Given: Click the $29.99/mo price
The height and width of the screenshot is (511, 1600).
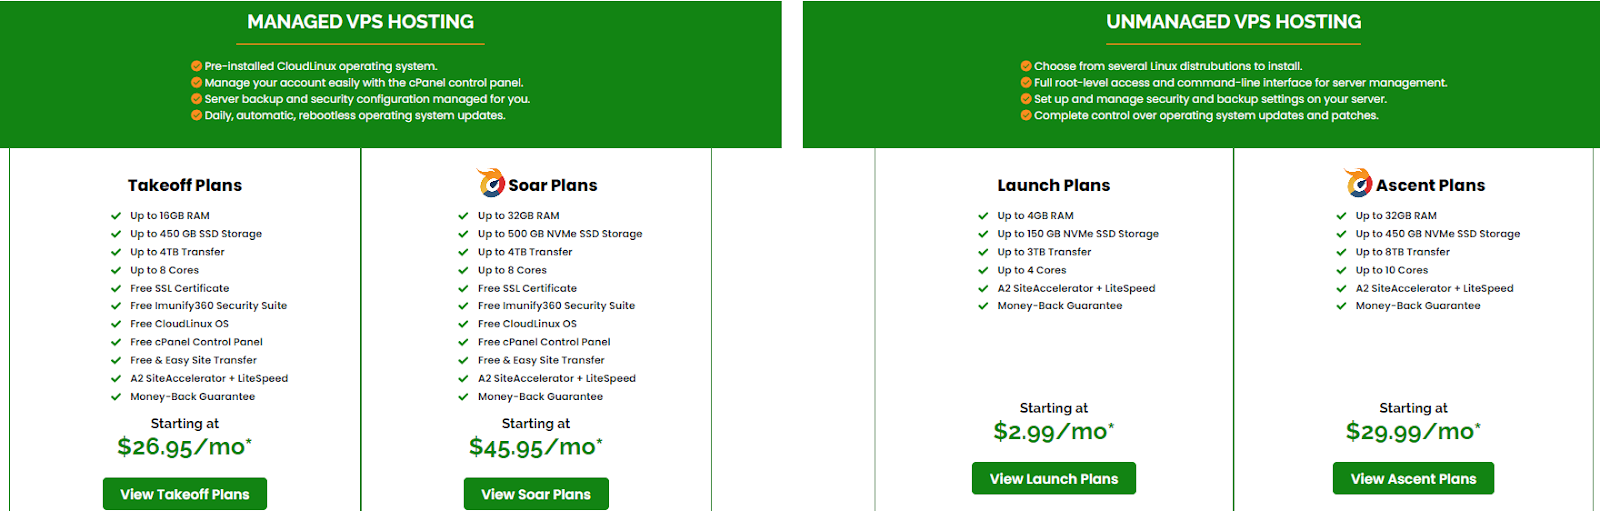Looking at the screenshot, I should (x=1413, y=432).
